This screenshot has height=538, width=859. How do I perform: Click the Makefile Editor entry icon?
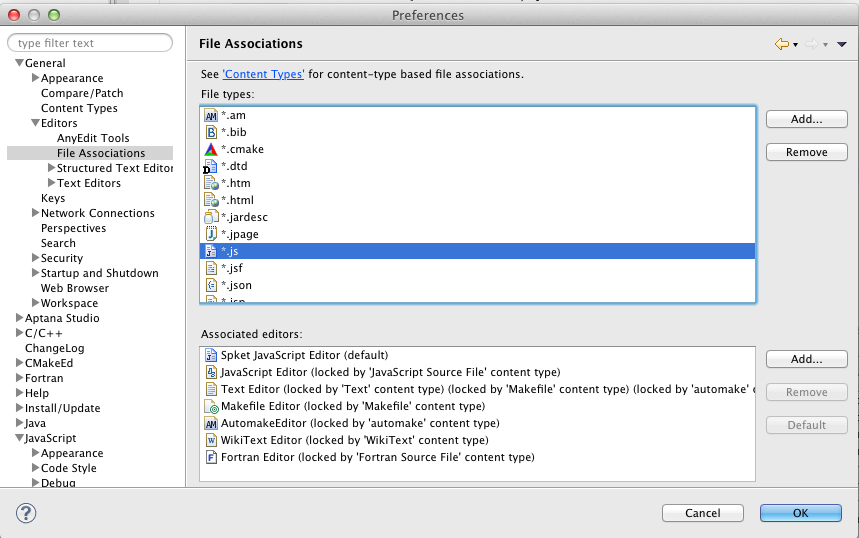(x=211, y=407)
